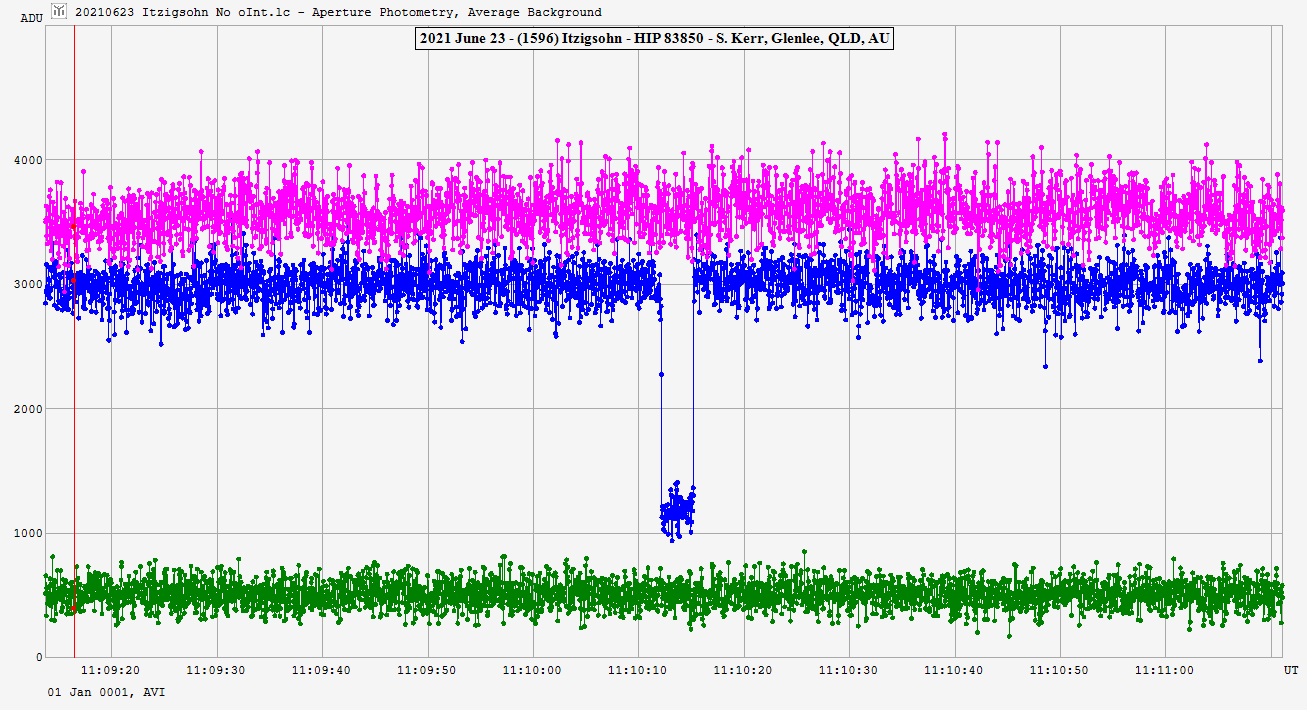Click the 11:10:50 time label
Viewport: 1307px width, 710px height.
tap(1060, 671)
